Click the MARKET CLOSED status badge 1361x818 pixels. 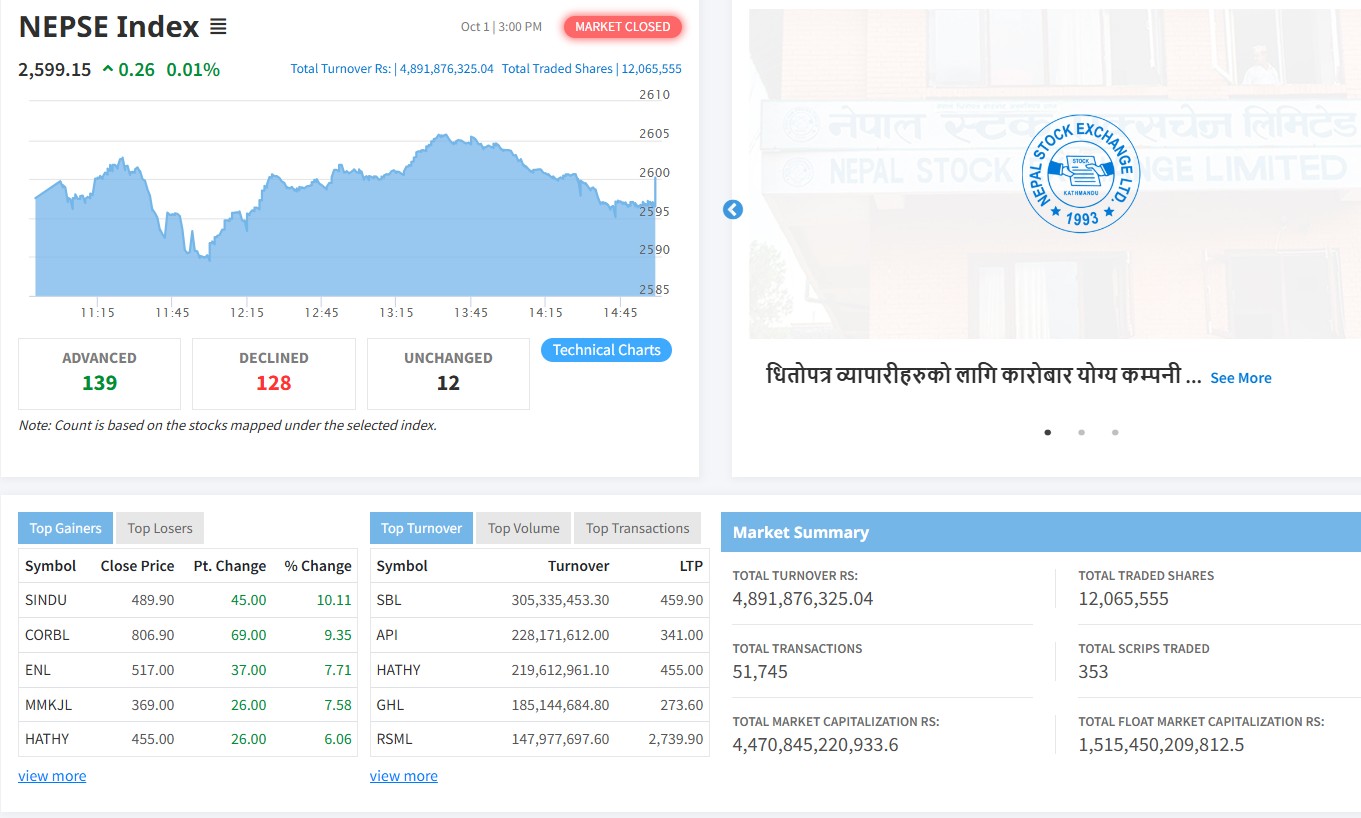click(x=623, y=27)
